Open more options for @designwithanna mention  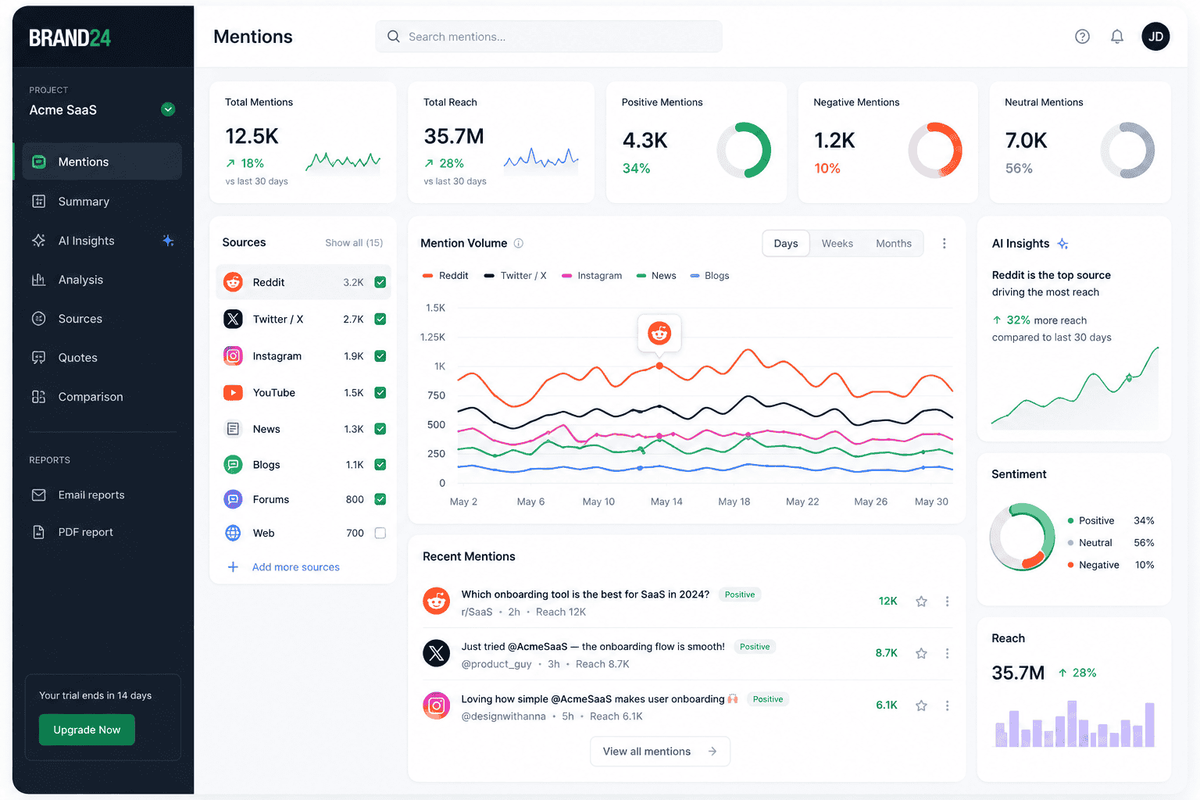(x=947, y=705)
